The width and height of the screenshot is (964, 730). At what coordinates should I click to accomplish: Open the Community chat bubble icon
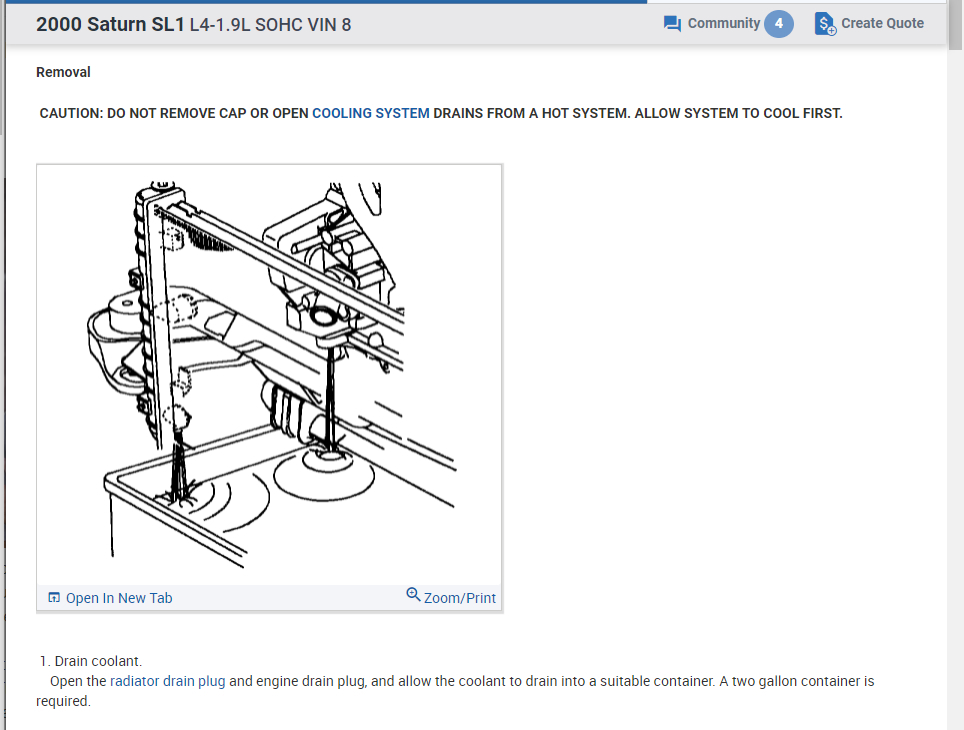(672, 24)
